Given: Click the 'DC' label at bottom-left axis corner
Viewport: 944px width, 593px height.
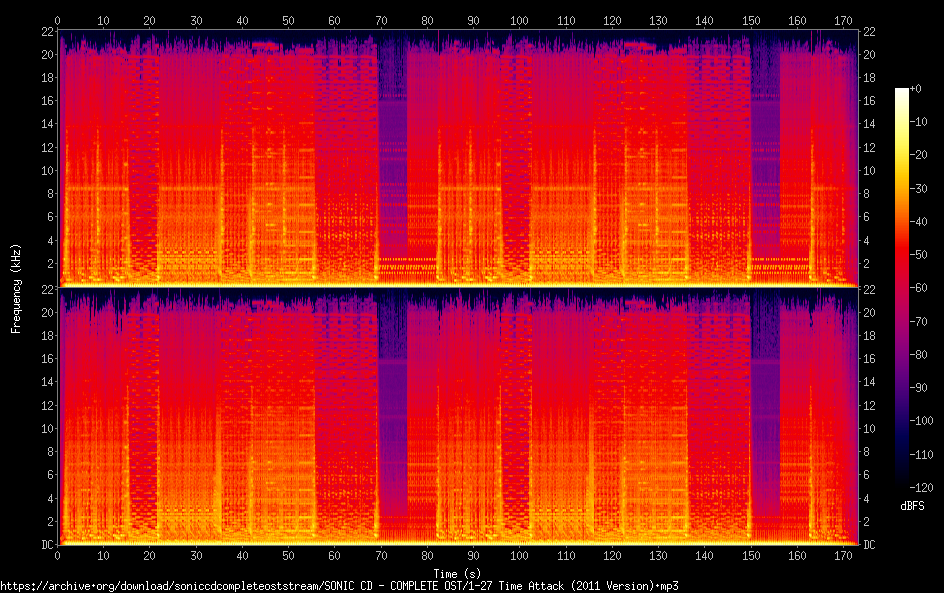Looking at the screenshot, I should pyautogui.click(x=46, y=545).
